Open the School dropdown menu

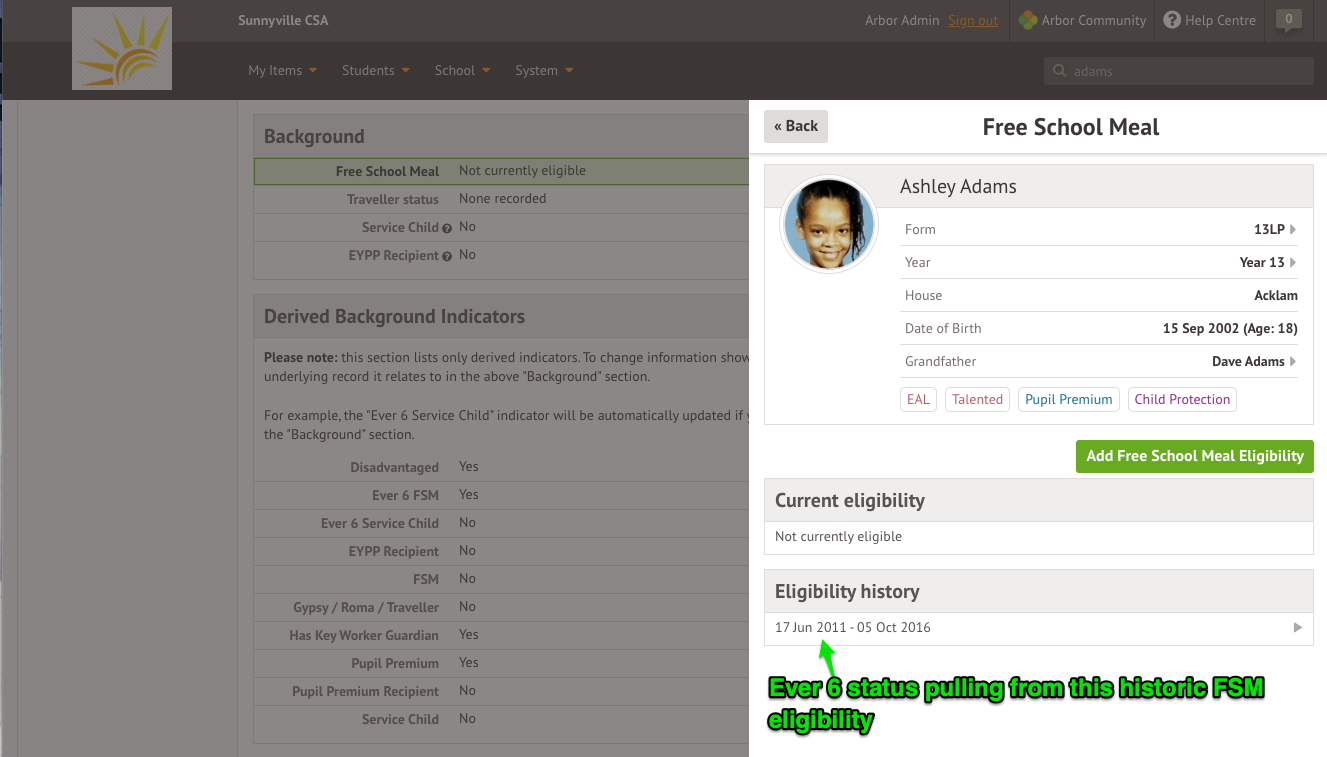click(x=462, y=70)
